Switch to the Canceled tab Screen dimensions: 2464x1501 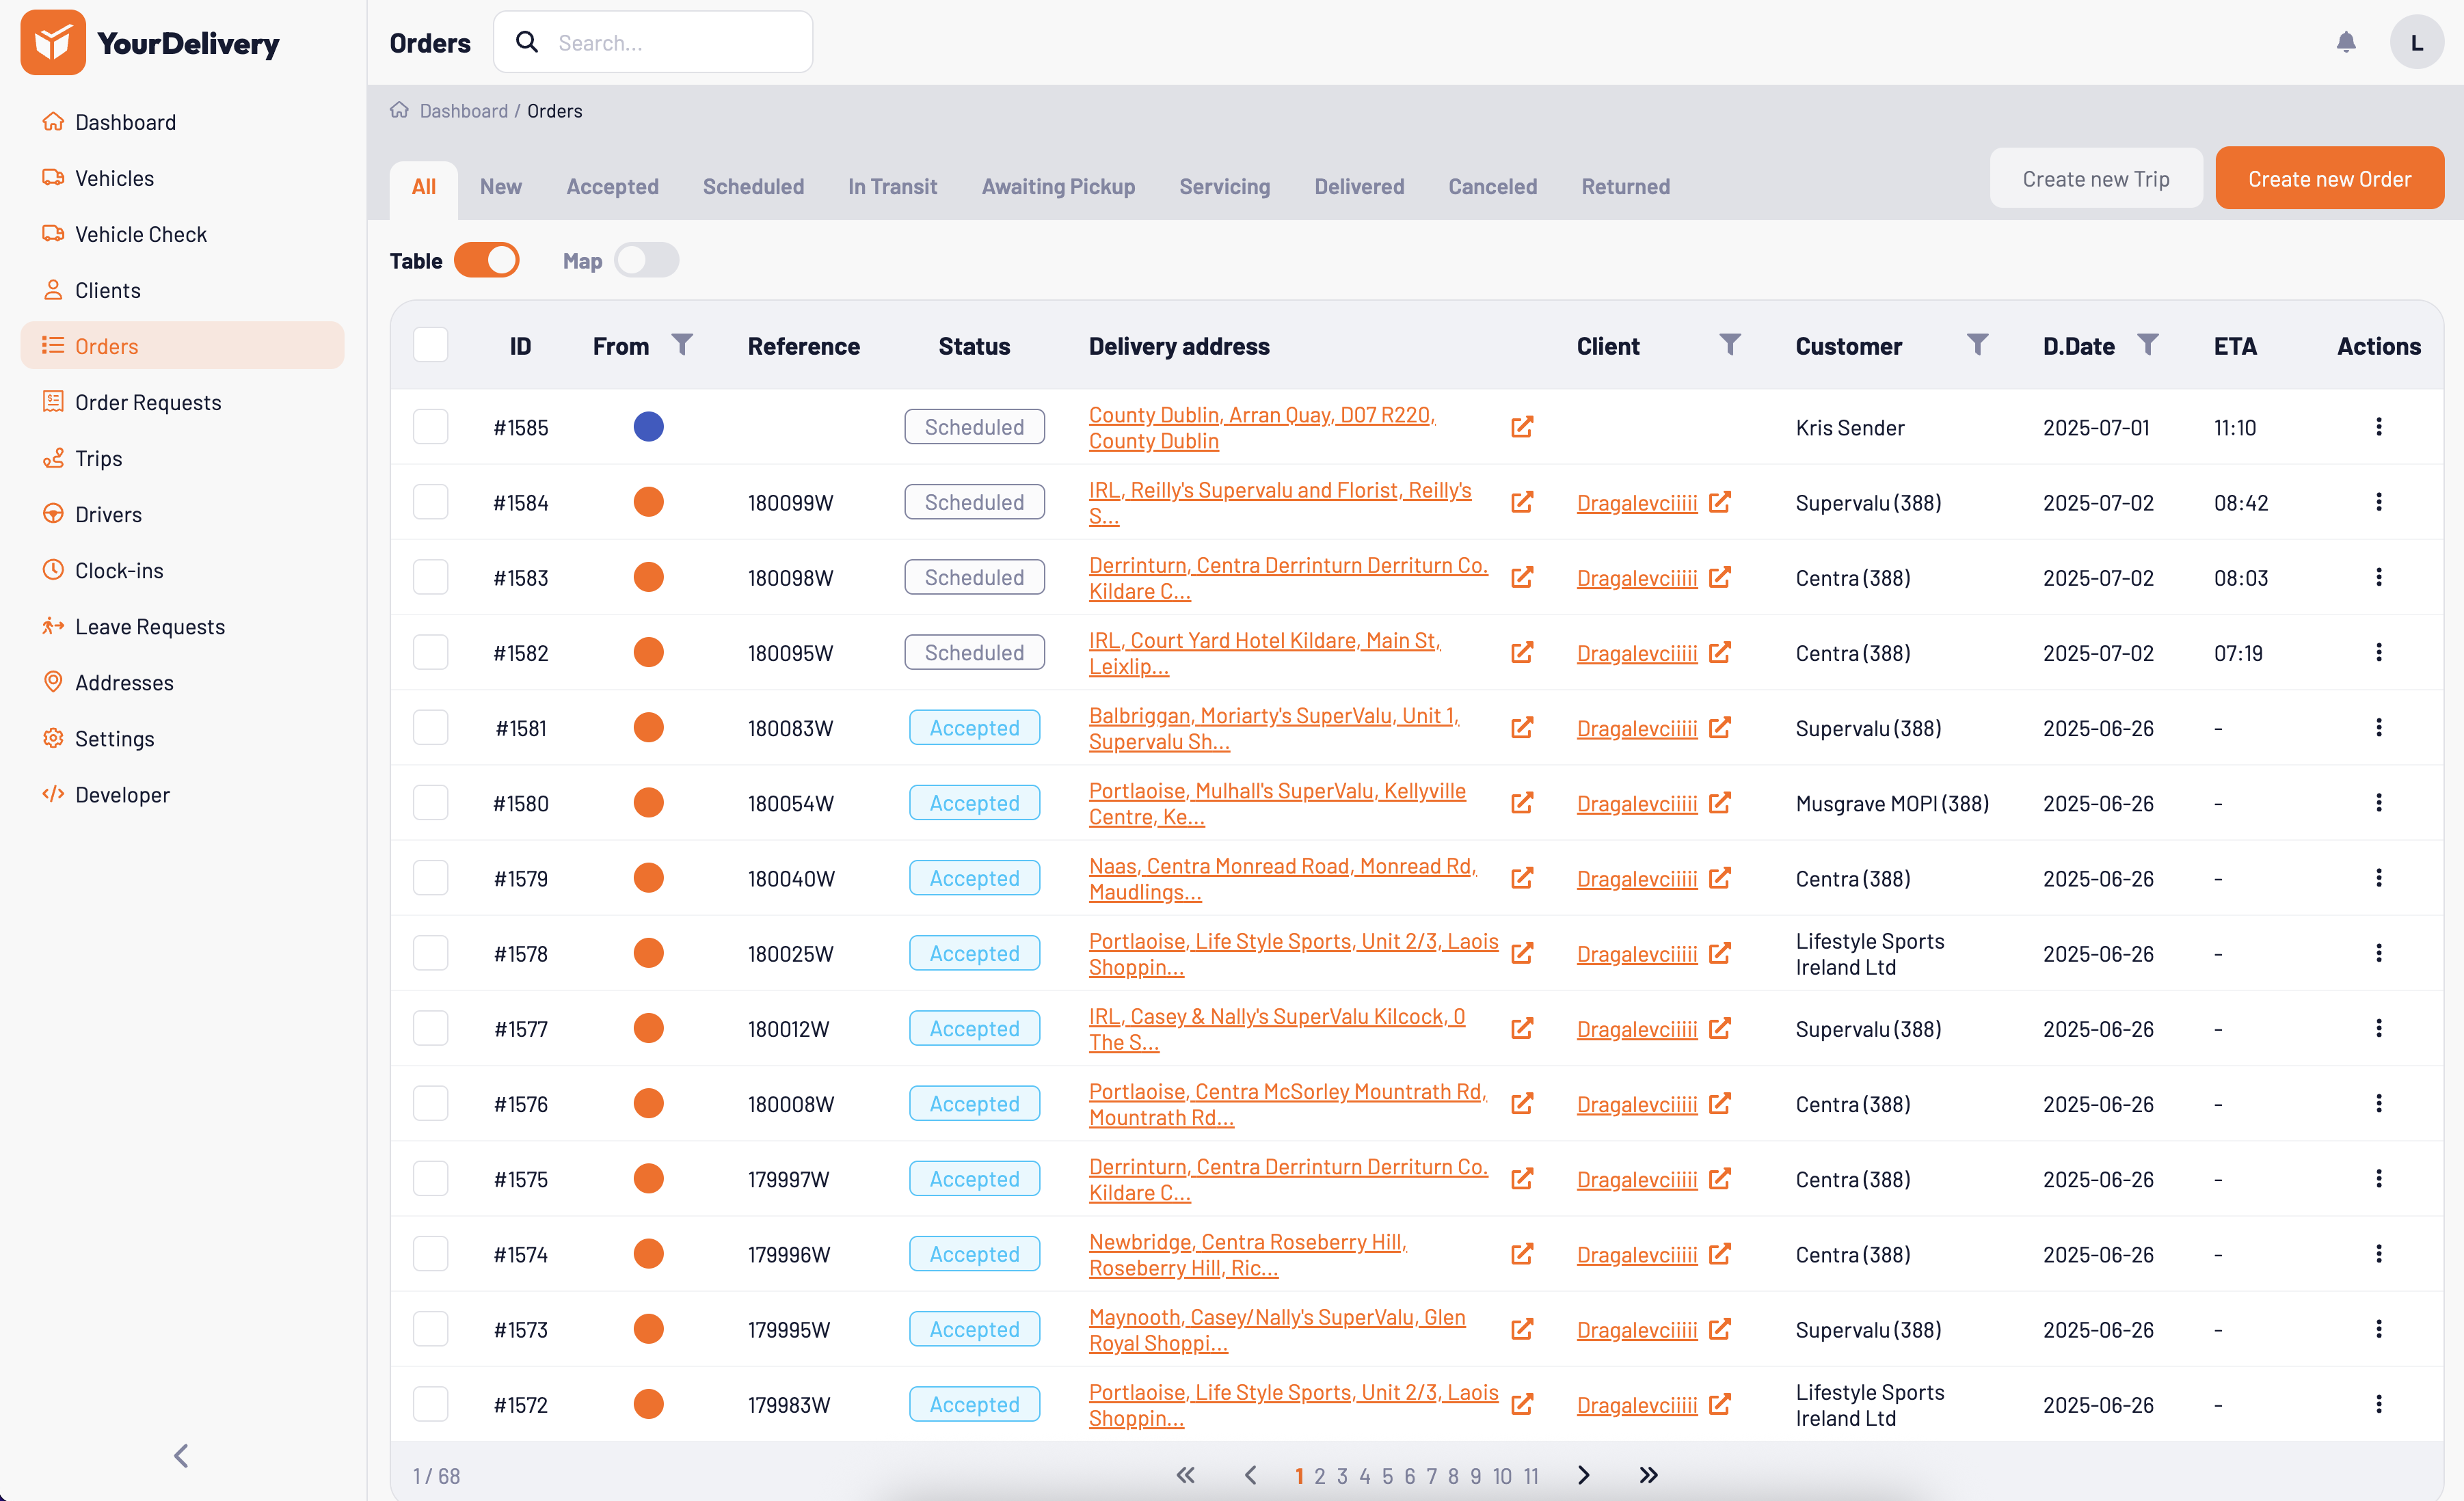pos(1492,186)
